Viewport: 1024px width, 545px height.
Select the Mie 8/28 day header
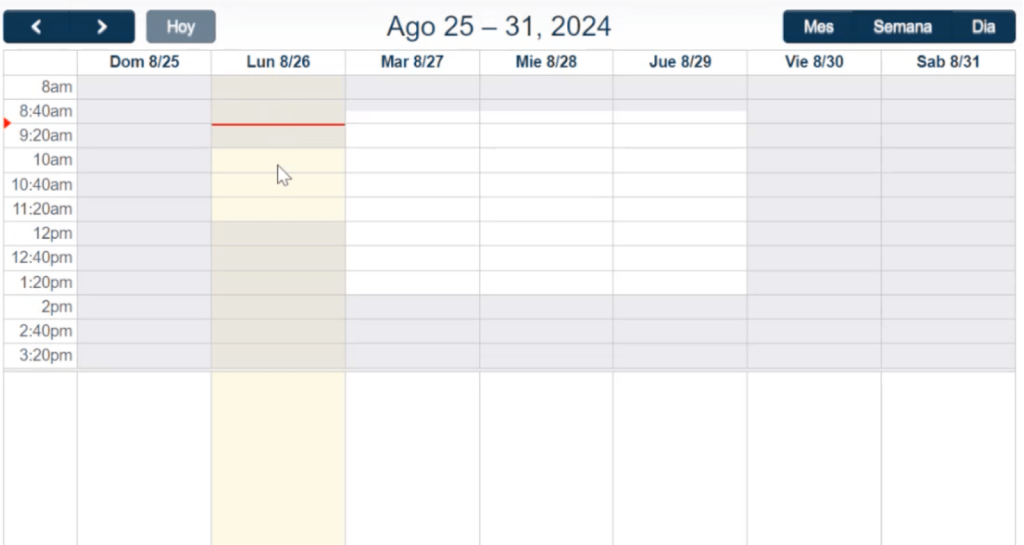click(546, 62)
